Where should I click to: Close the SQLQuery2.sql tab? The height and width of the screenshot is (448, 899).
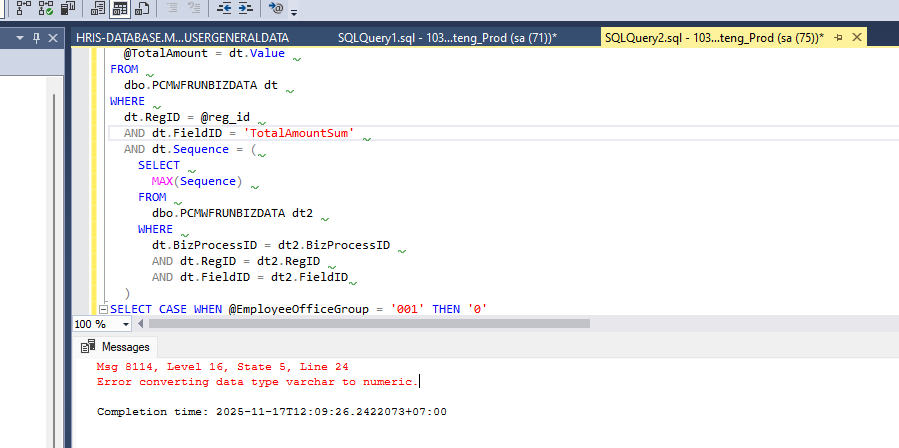point(856,37)
